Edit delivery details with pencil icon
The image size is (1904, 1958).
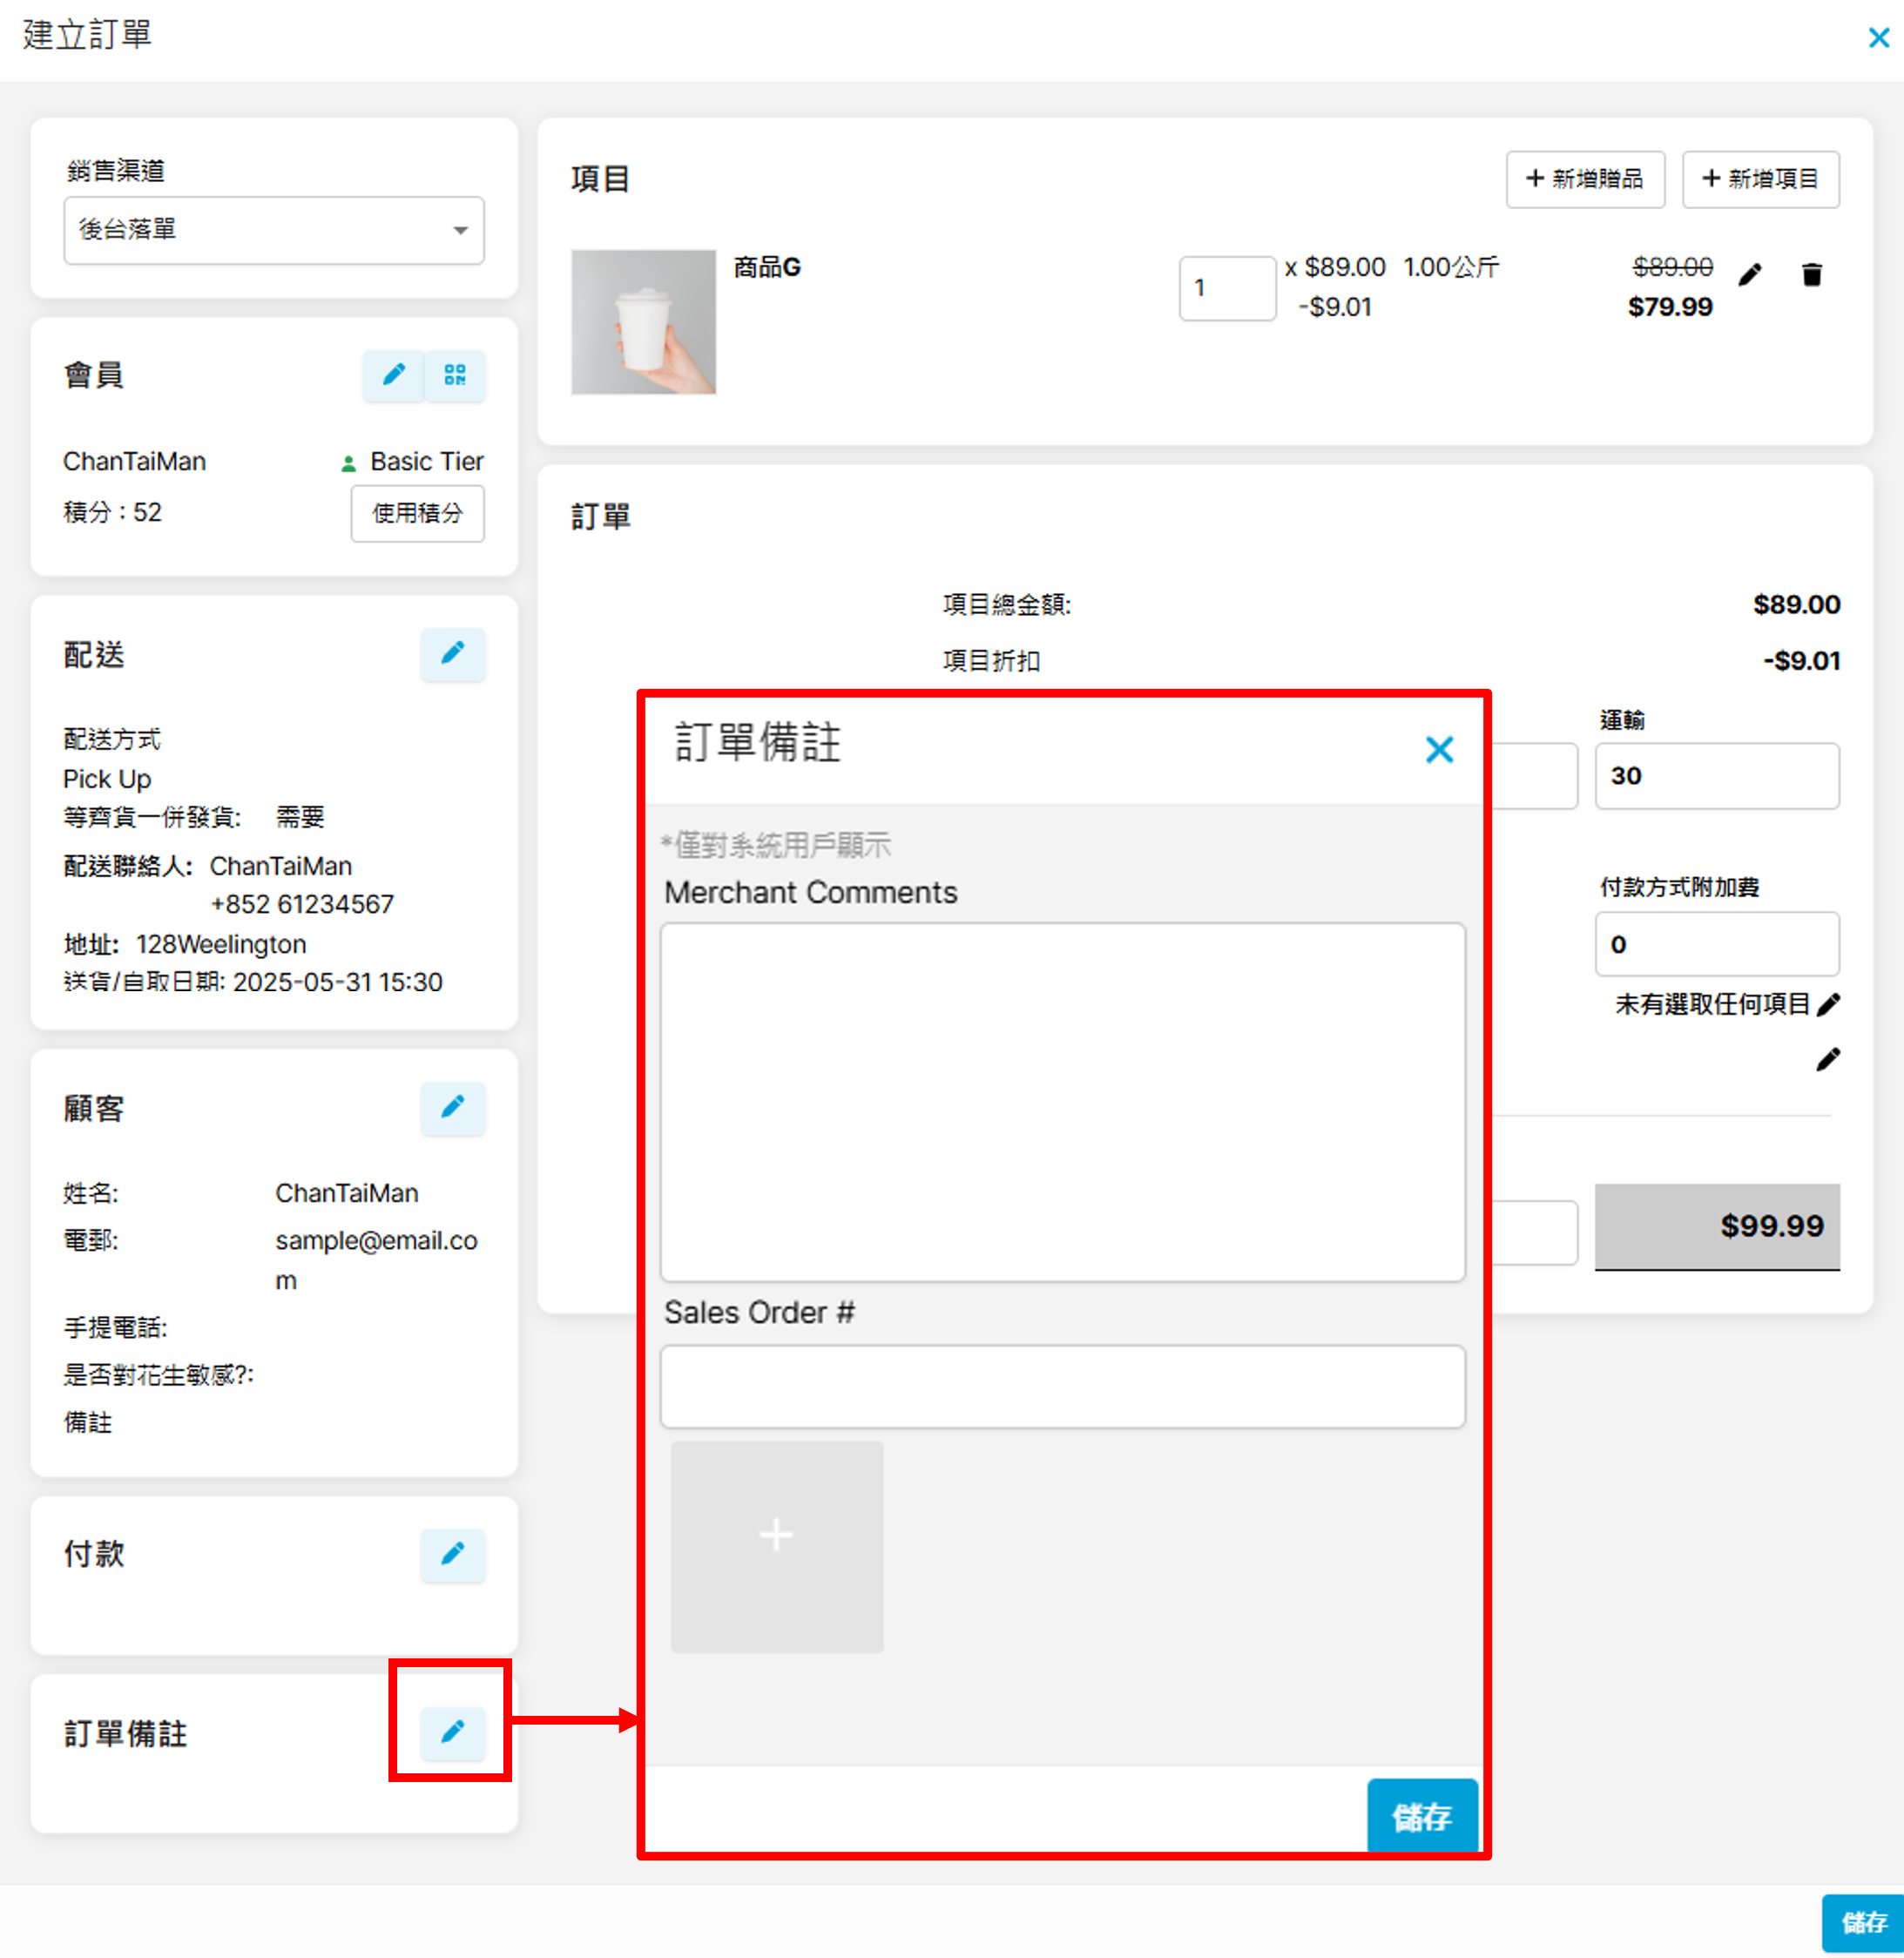coord(452,654)
